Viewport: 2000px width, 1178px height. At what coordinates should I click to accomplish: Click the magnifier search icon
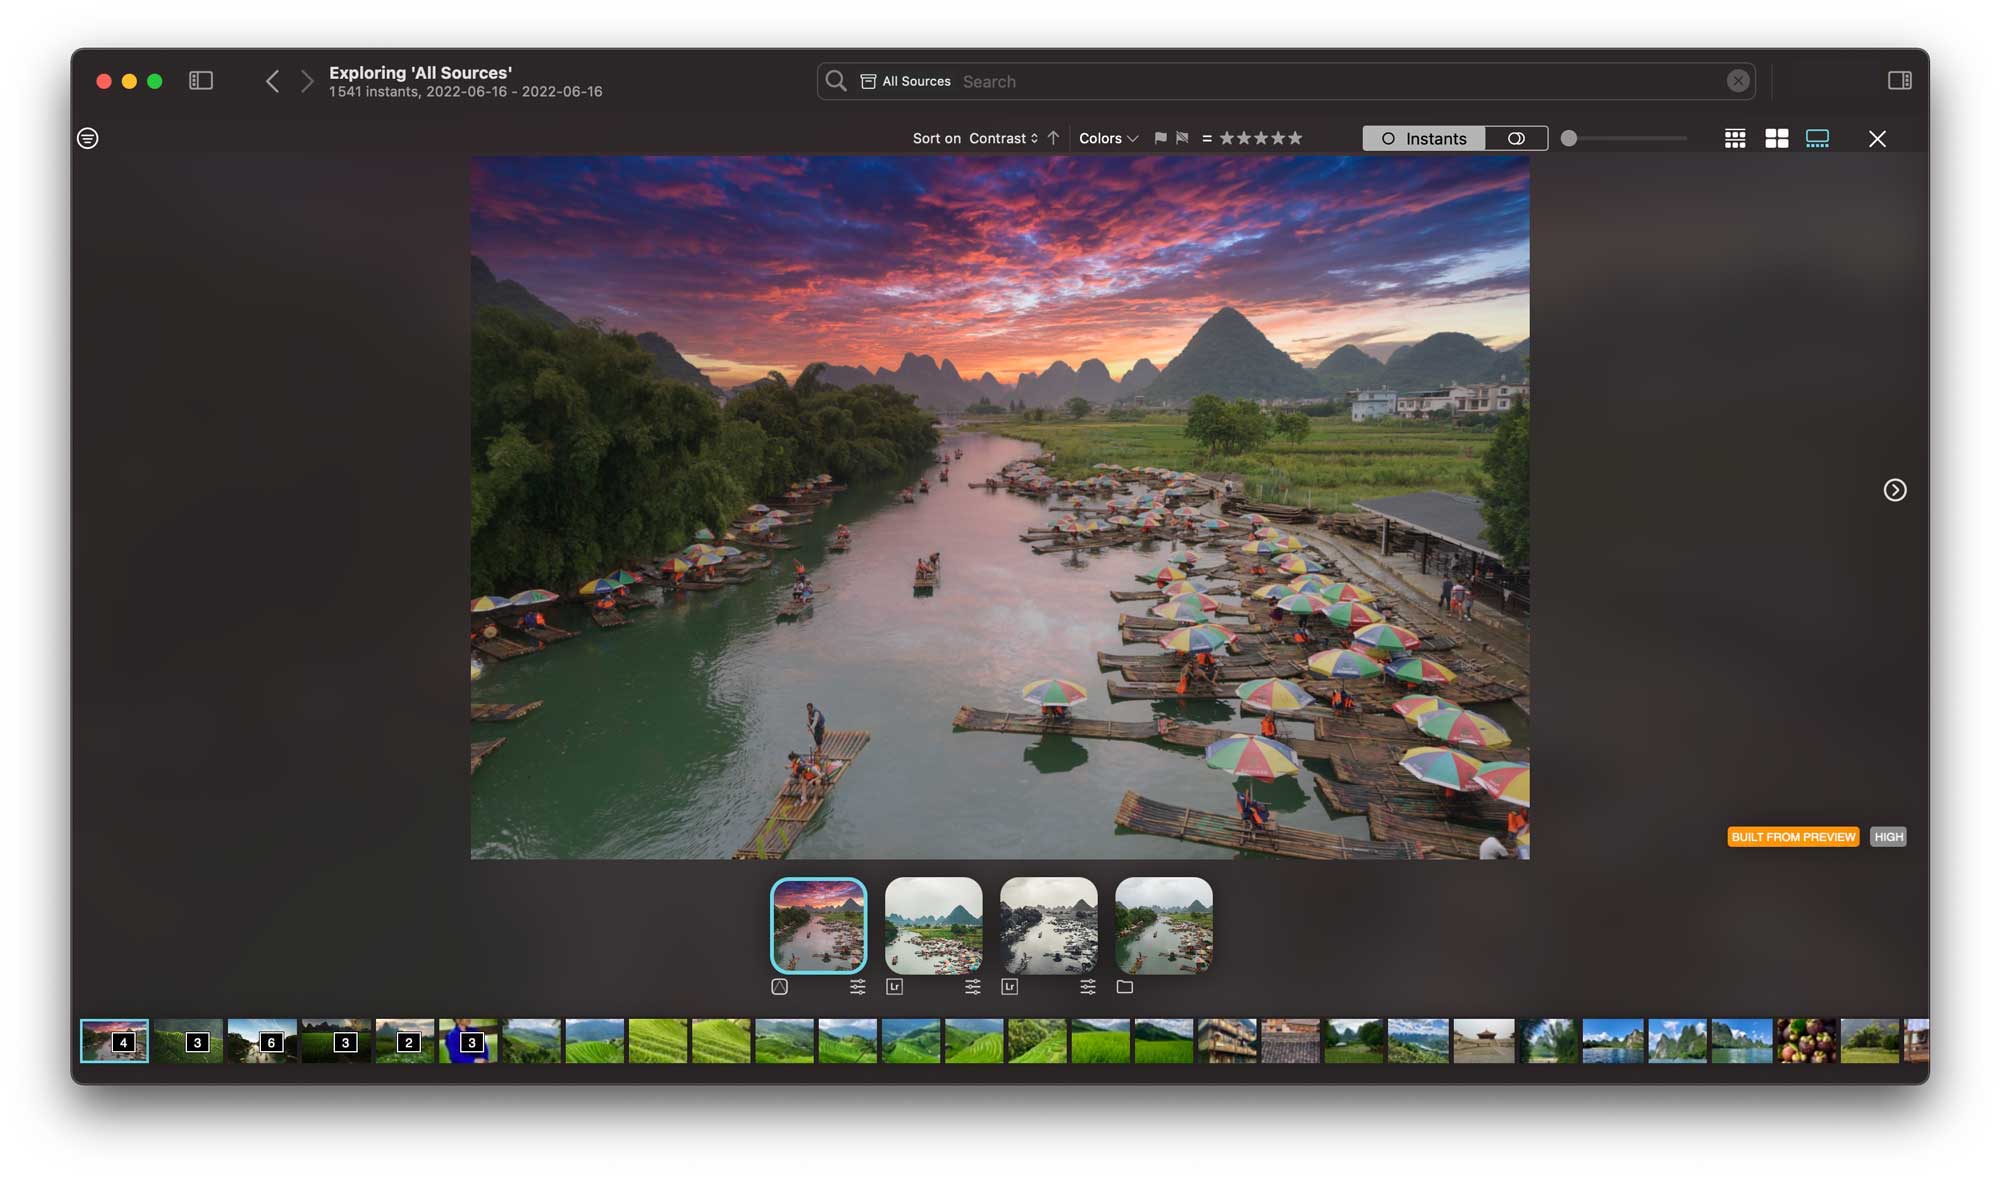click(836, 80)
